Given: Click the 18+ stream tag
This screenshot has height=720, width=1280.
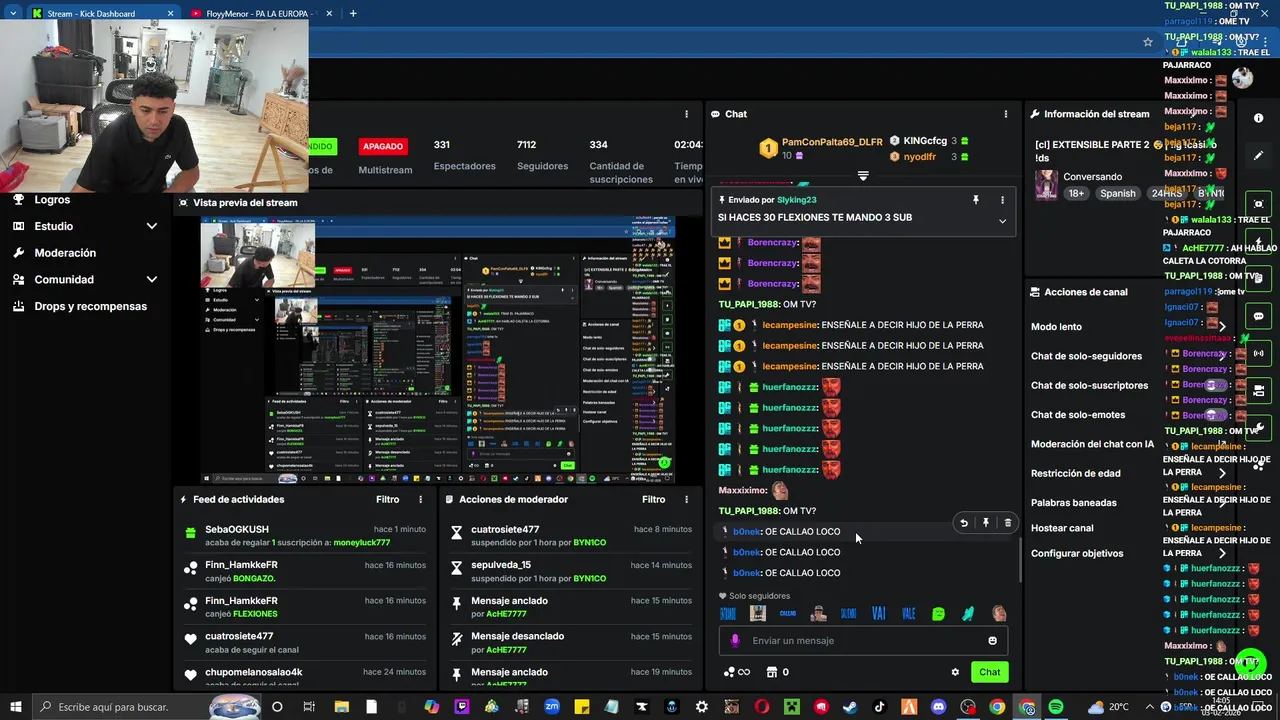Looking at the screenshot, I should pyautogui.click(x=1076, y=193).
